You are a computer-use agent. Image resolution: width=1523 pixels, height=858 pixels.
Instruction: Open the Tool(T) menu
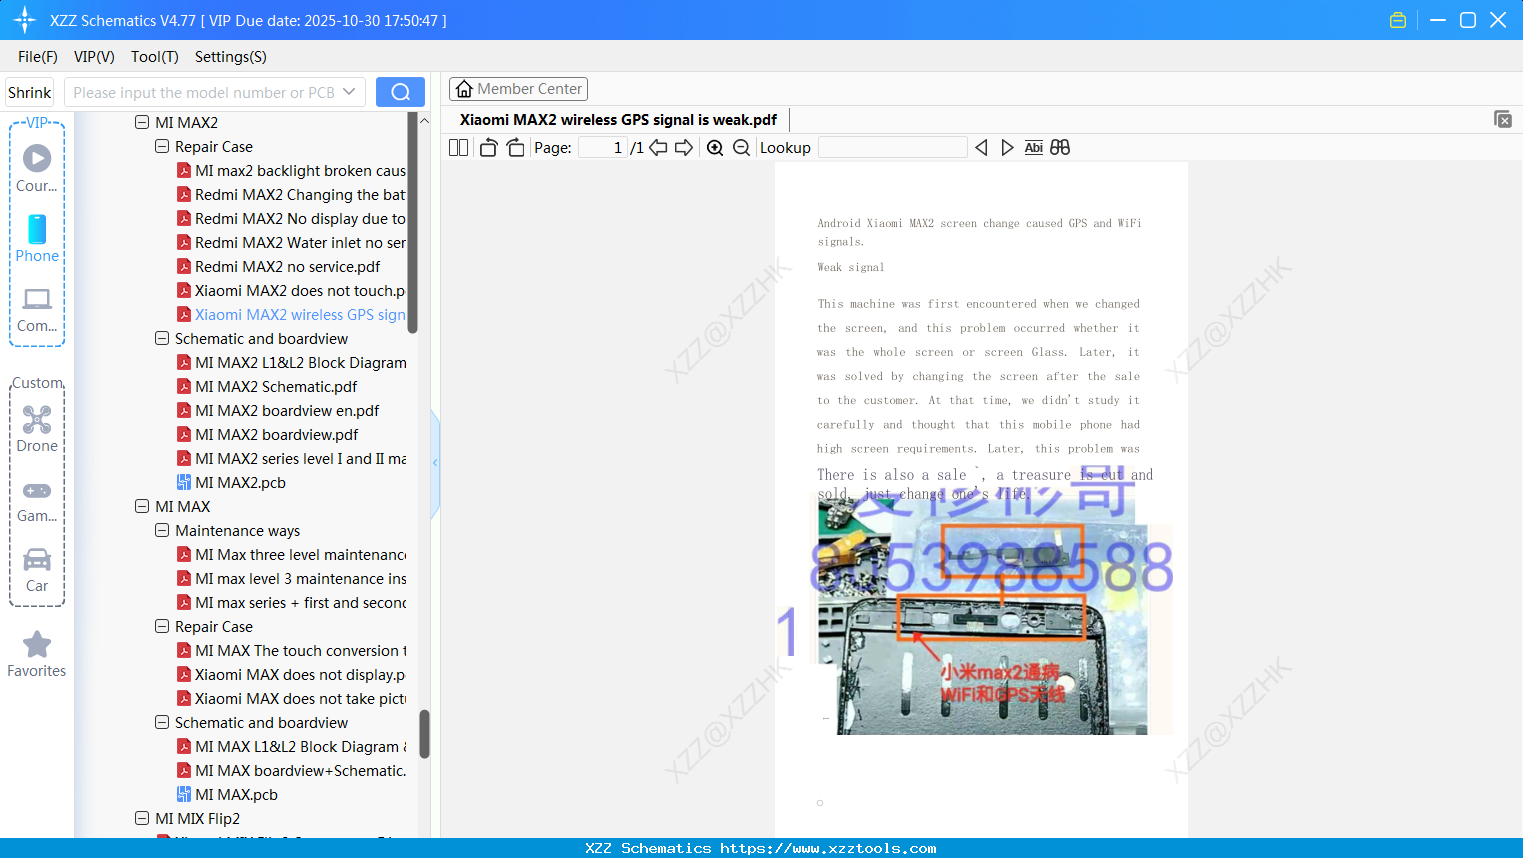coord(155,57)
